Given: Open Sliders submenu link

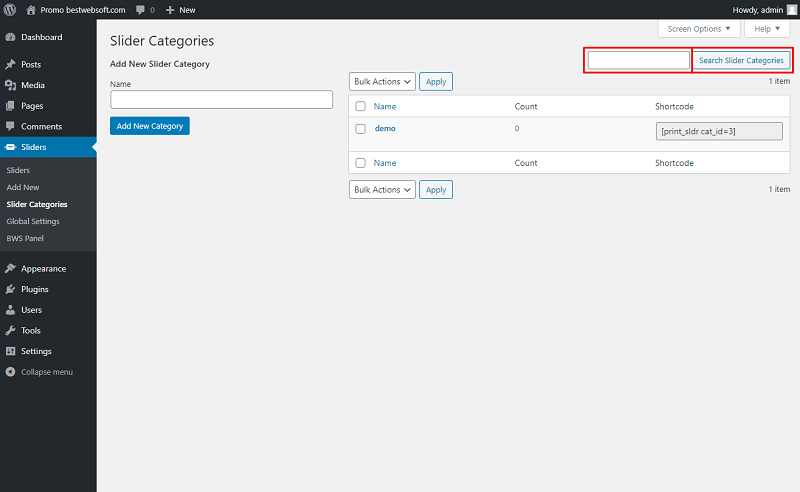Looking at the screenshot, I should 18,170.
